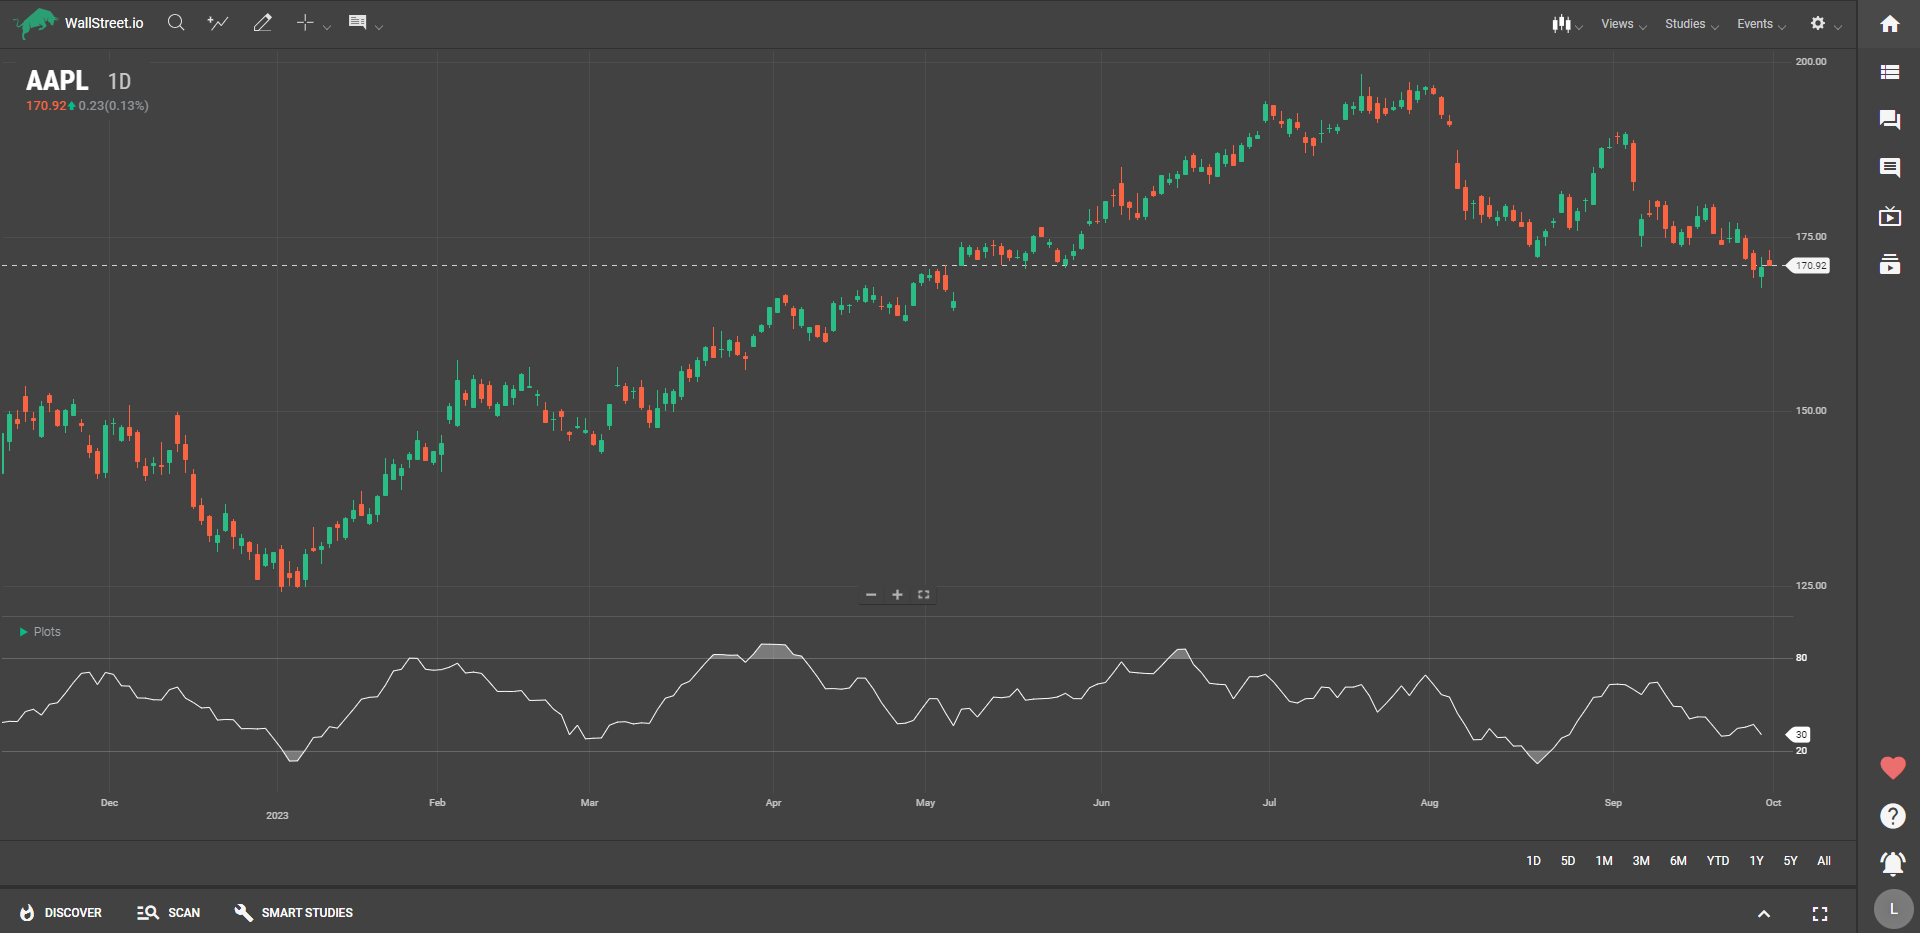Open the alerts bell icon

(1893, 863)
